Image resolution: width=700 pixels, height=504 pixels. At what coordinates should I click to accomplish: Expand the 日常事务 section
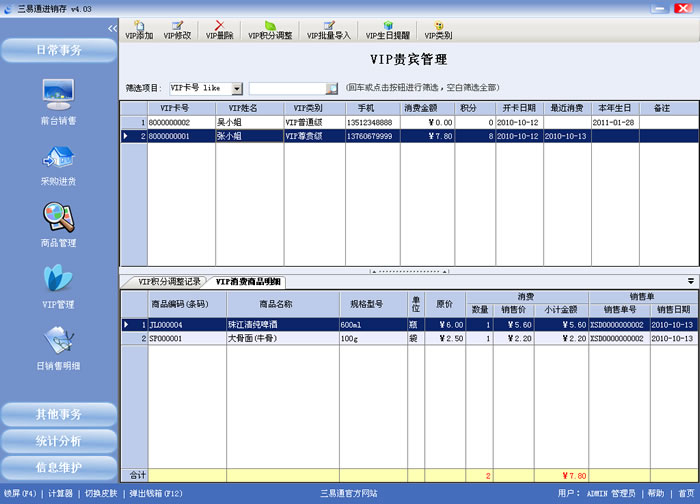coord(59,50)
